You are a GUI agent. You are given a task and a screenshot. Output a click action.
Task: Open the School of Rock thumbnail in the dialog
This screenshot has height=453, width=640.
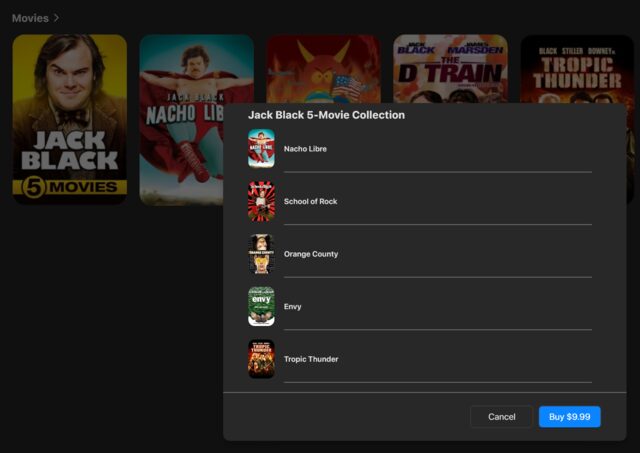pyautogui.click(x=261, y=201)
